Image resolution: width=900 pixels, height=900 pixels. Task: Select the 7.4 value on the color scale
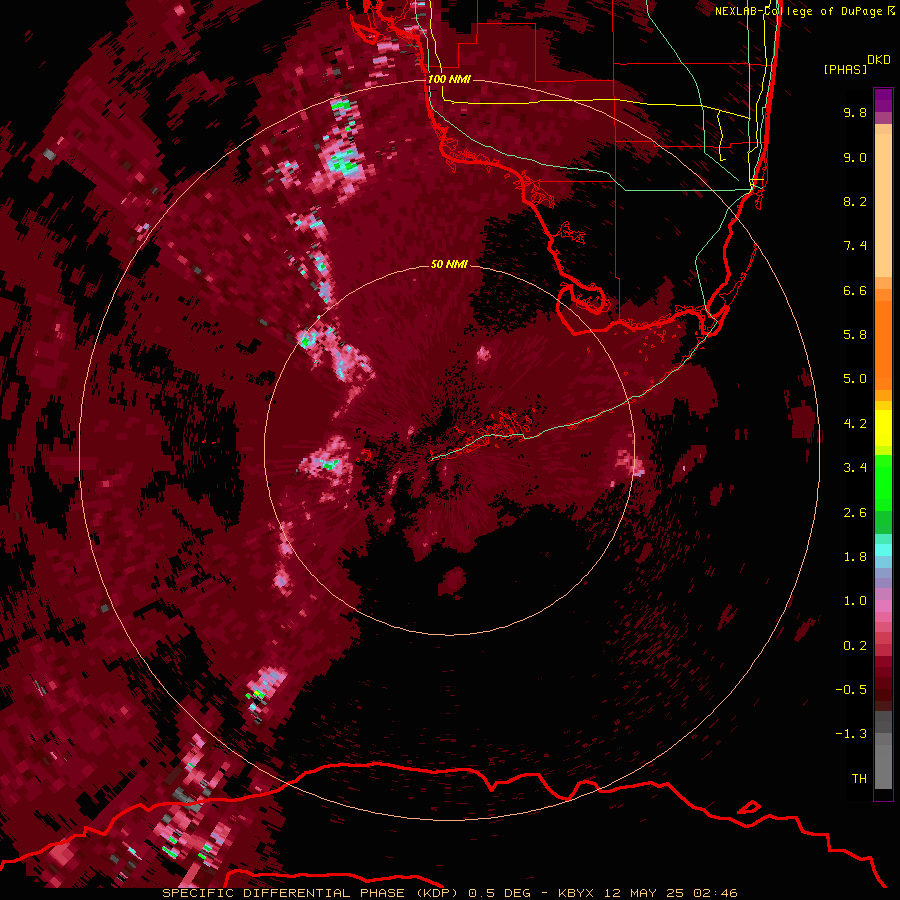(855, 246)
